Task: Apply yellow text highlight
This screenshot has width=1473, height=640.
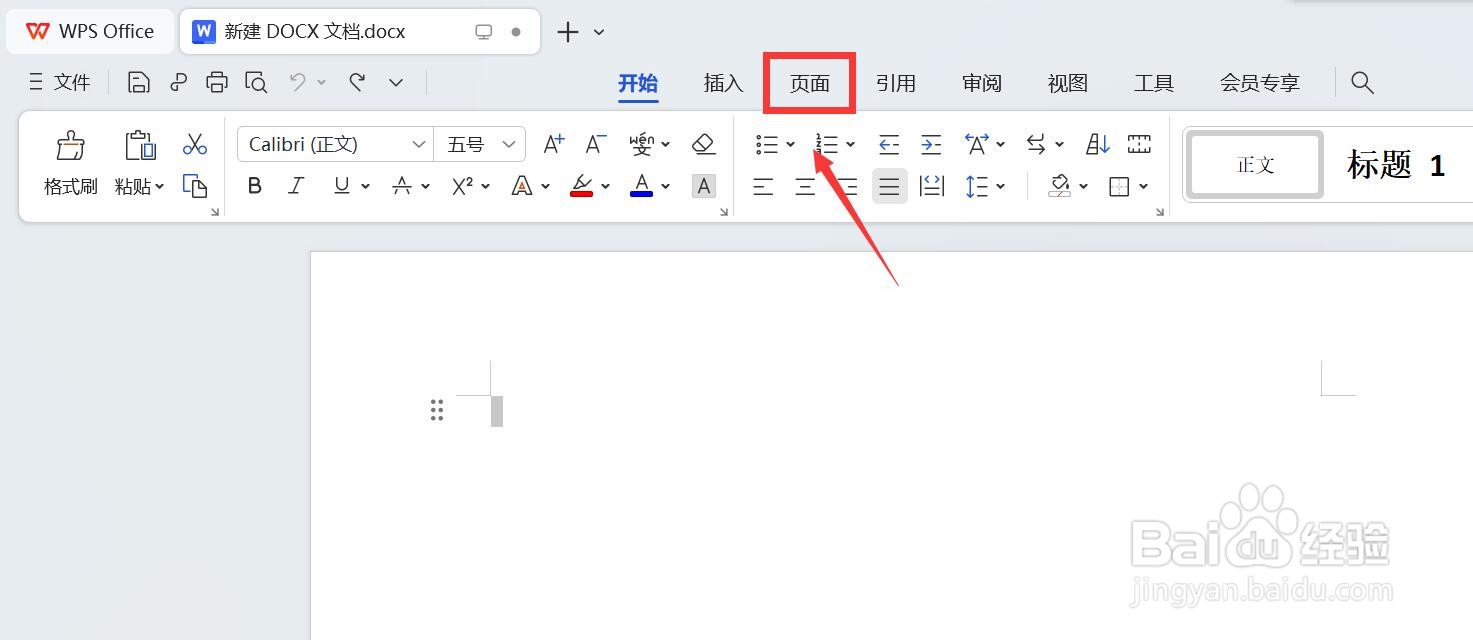Action: click(x=583, y=185)
